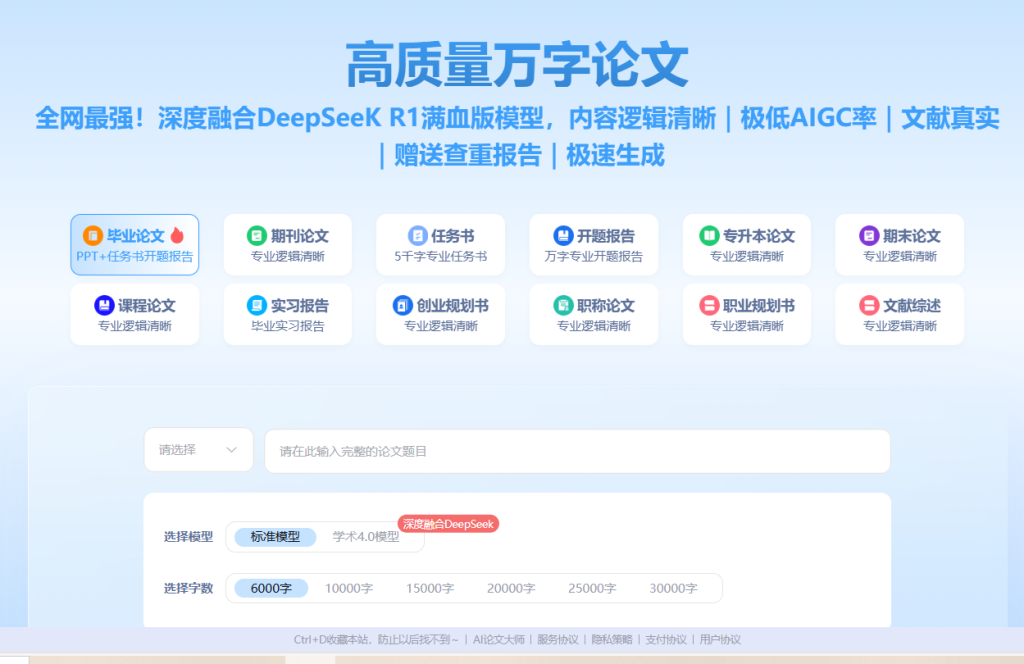The image size is (1024, 664).
Task: Choose the 6000字 word count
Action: click(271, 588)
